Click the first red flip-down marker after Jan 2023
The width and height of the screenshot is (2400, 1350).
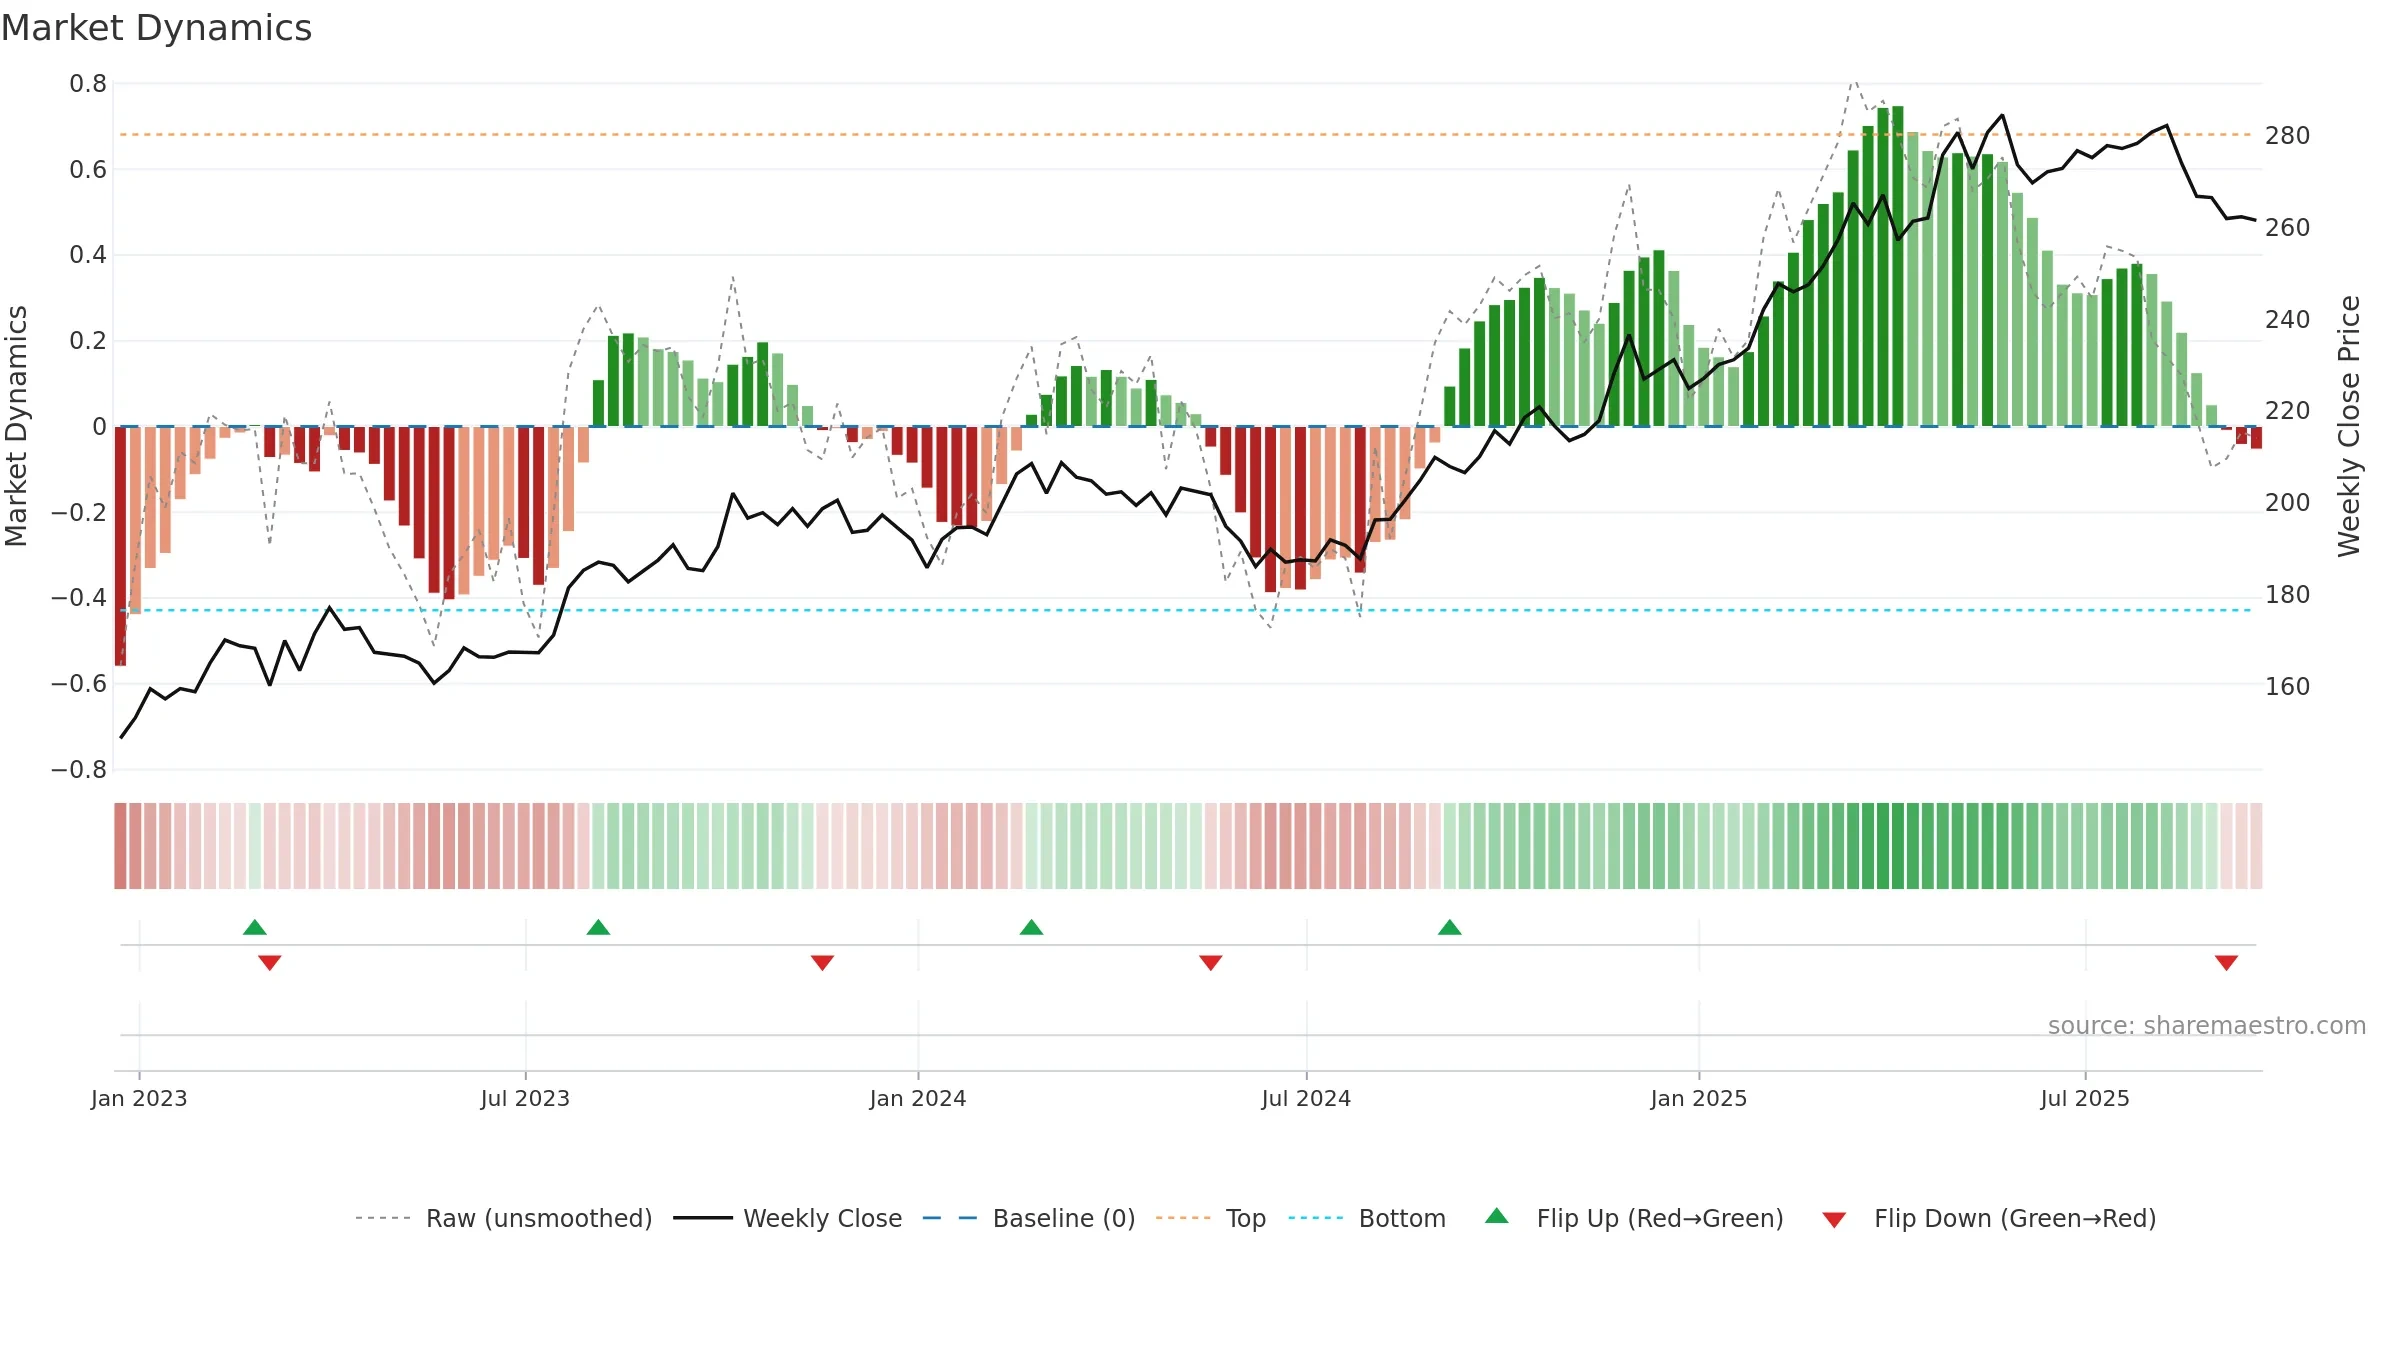tap(270, 962)
